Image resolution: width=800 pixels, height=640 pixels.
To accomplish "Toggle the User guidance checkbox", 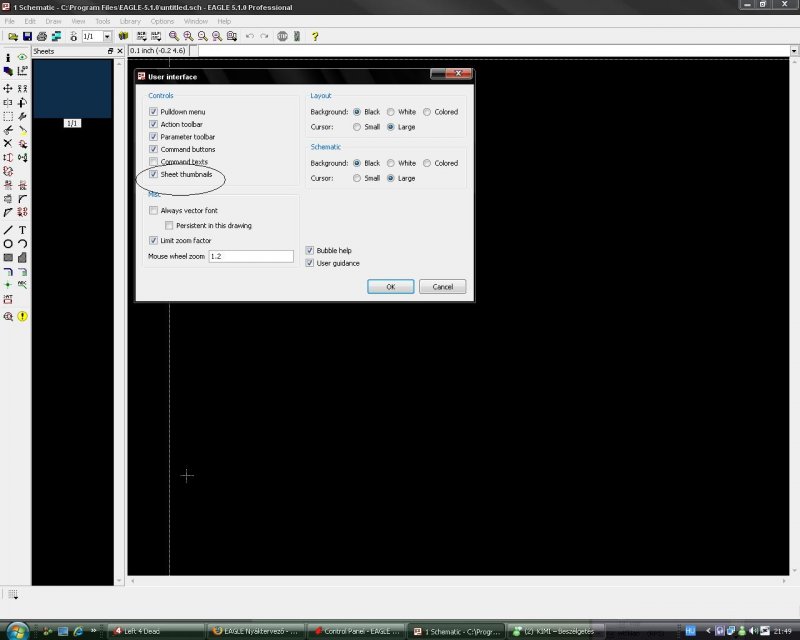I will click(x=310, y=263).
